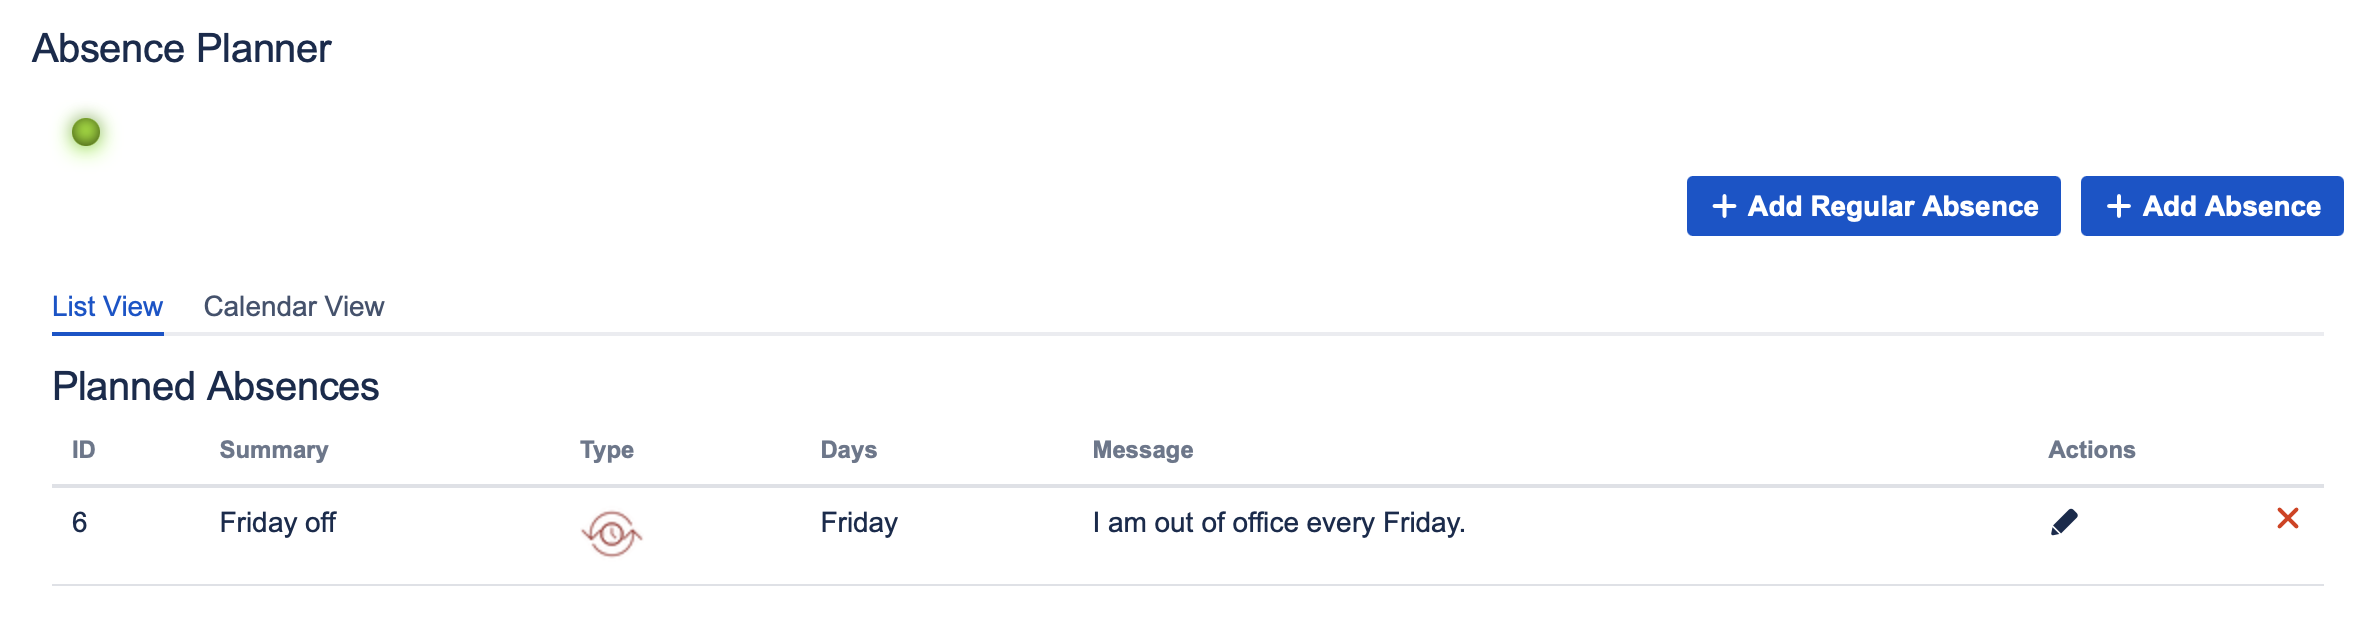Click the Actions column header
The width and height of the screenshot is (2360, 622).
tap(2091, 450)
